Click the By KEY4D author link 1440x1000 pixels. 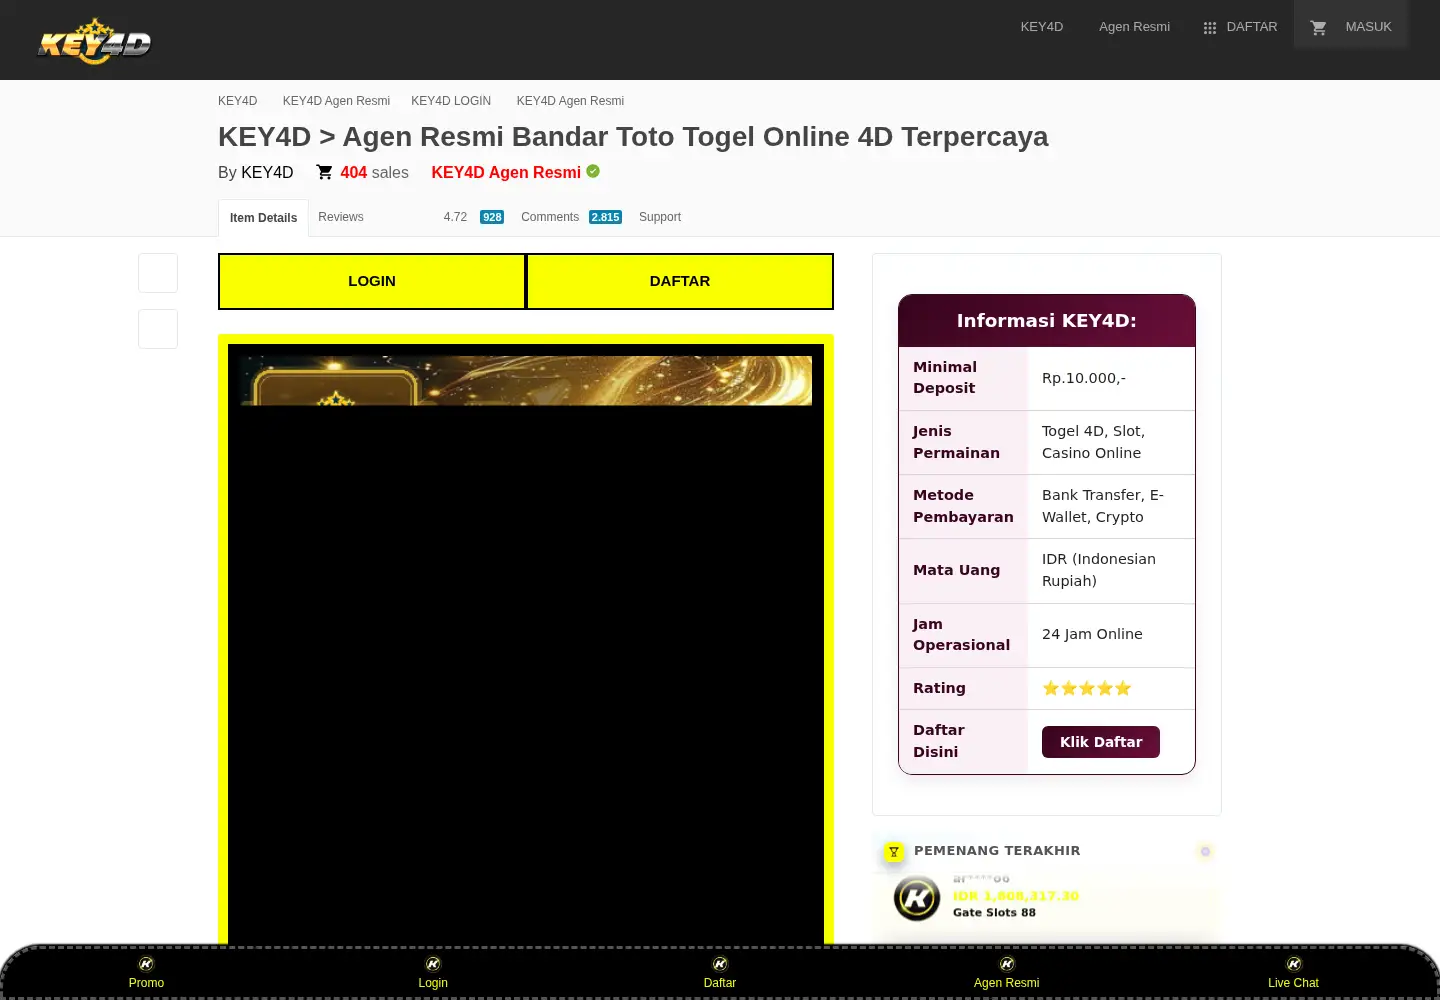[x=267, y=172]
